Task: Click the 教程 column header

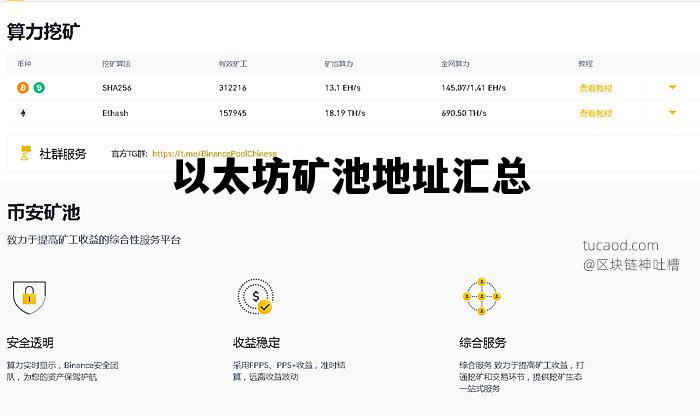Action: (x=585, y=64)
